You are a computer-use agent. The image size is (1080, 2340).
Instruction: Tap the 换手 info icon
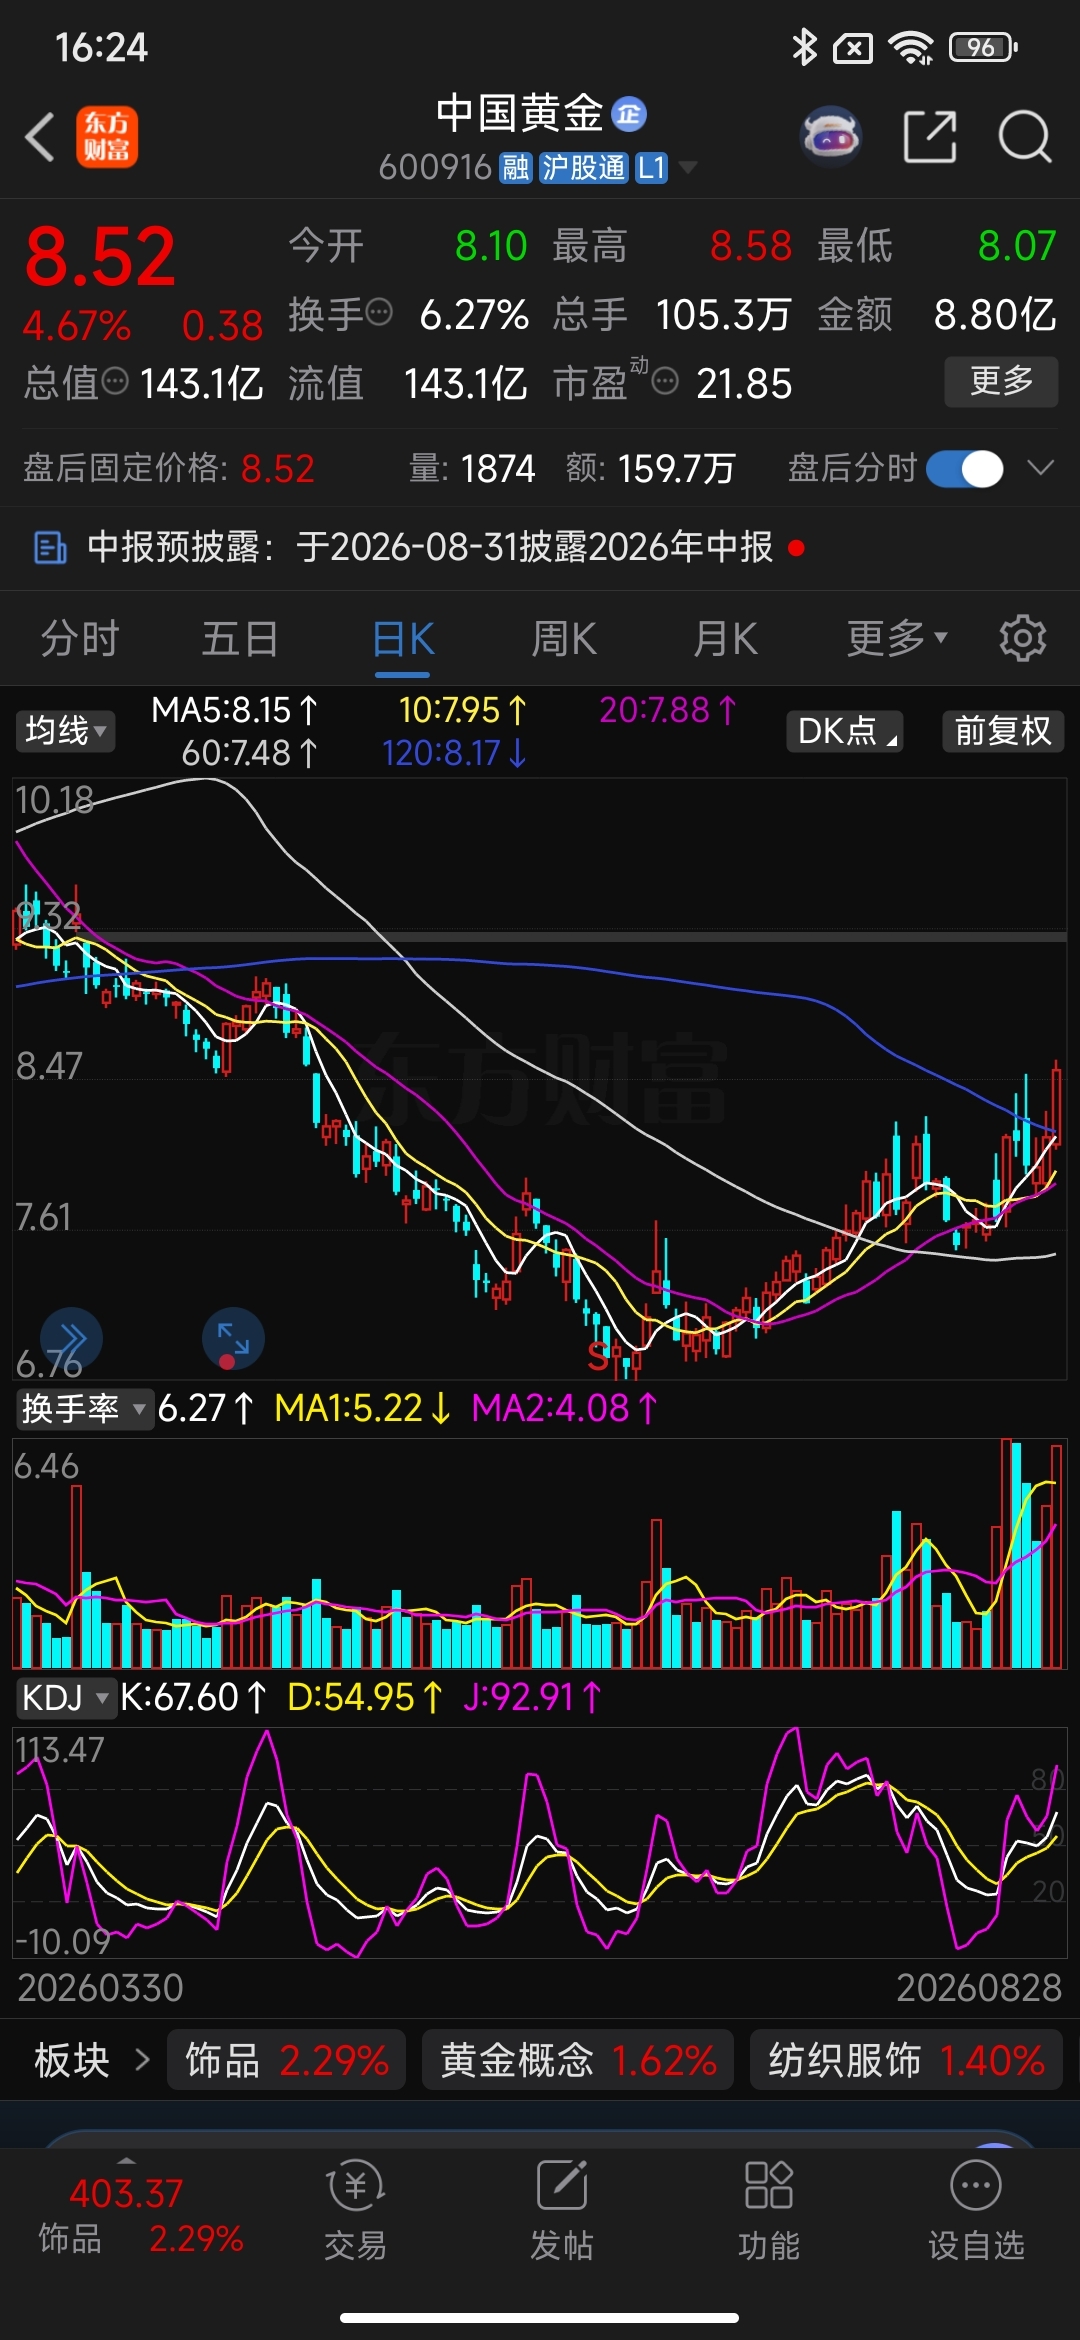(x=379, y=313)
